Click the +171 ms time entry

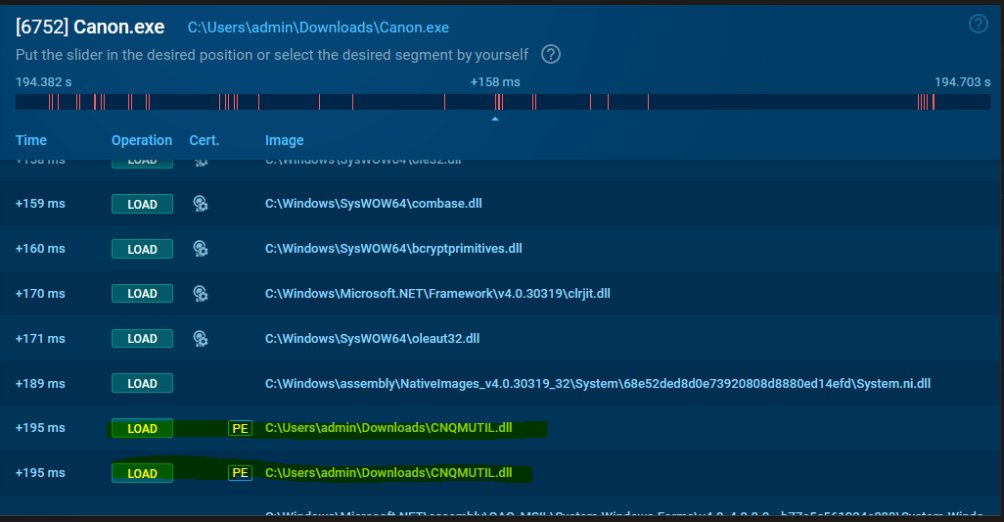point(40,338)
